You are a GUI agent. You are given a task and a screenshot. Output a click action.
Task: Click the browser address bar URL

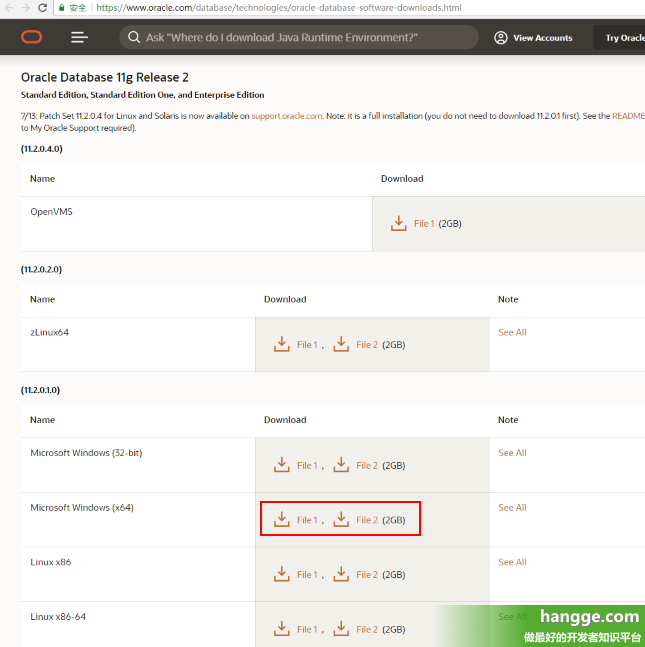click(x=278, y=8)
